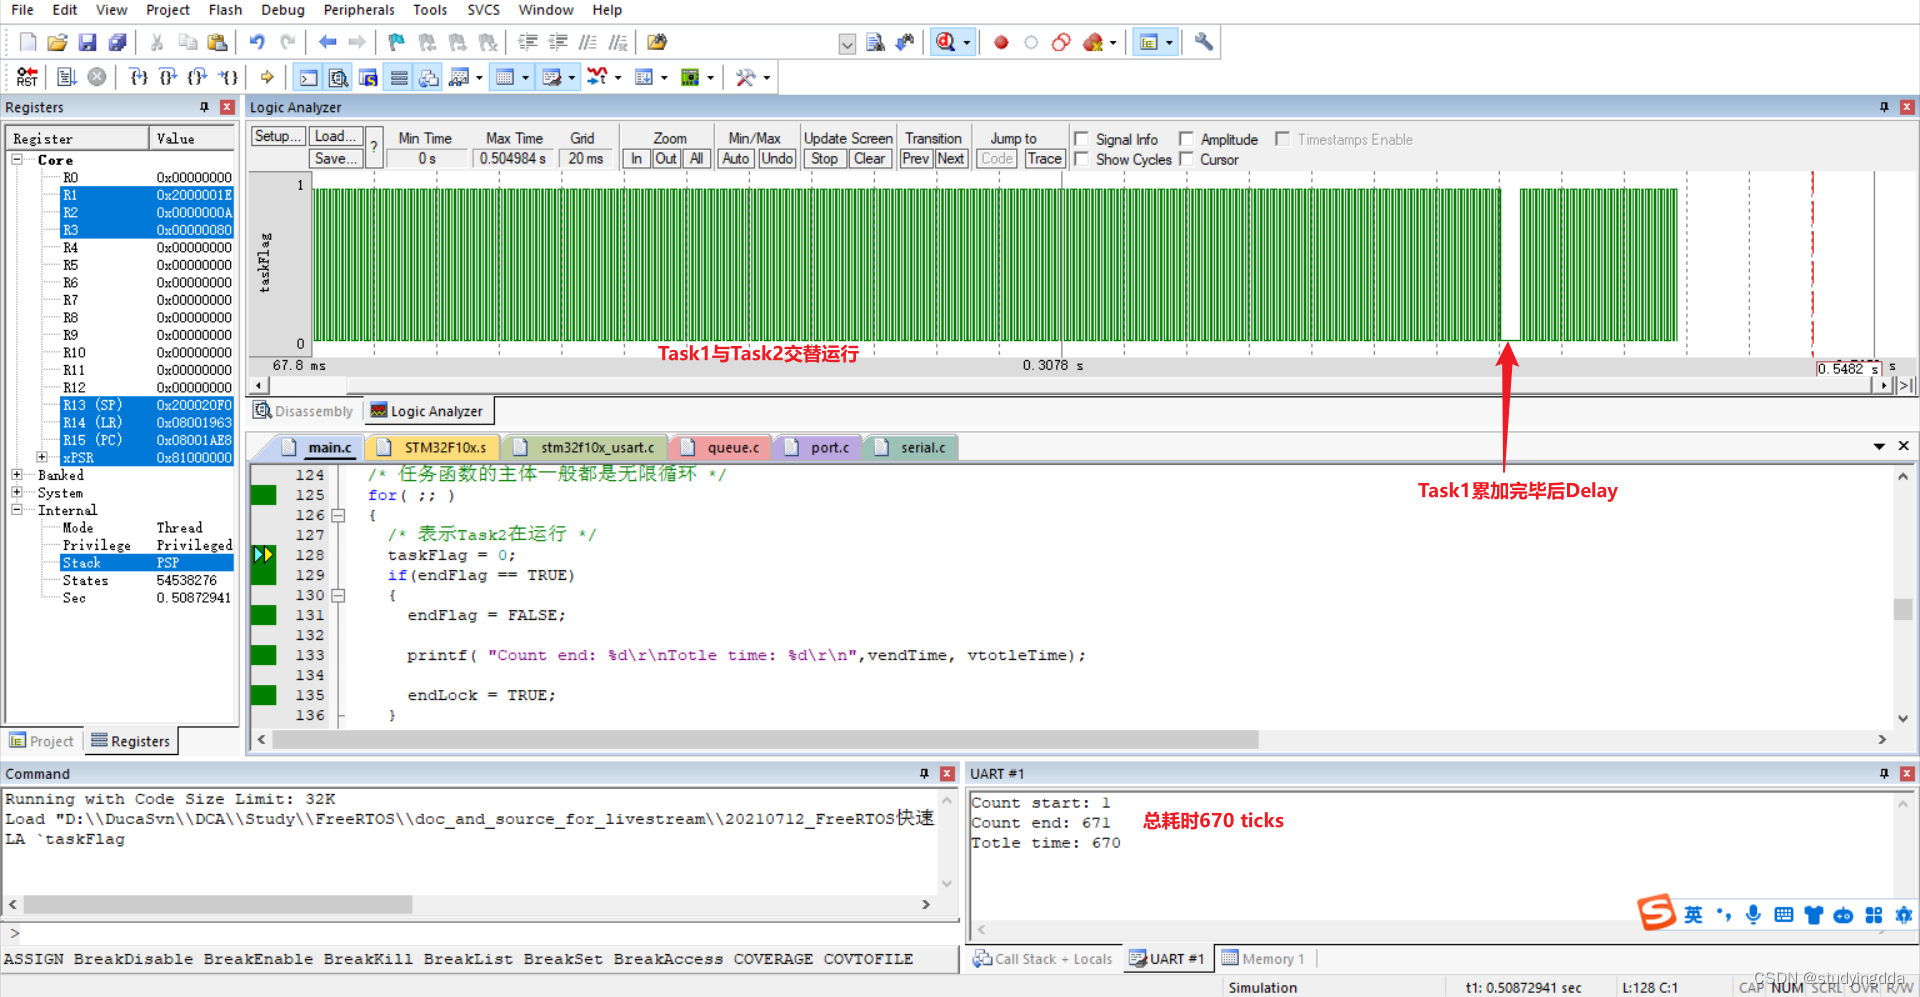This screenshot has width=1920, height=997.
Task: Open the Kill Breakpoints dropdown arrow
Action: pos(1113,42)
